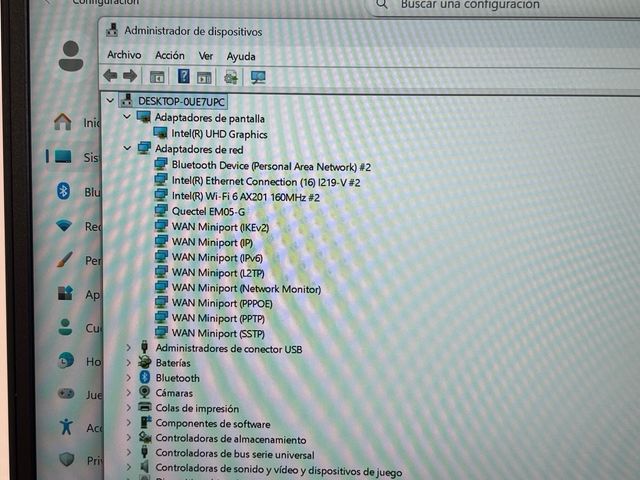Collapse the DESKTOP-0UE7UPC root node

coord(110,100)
